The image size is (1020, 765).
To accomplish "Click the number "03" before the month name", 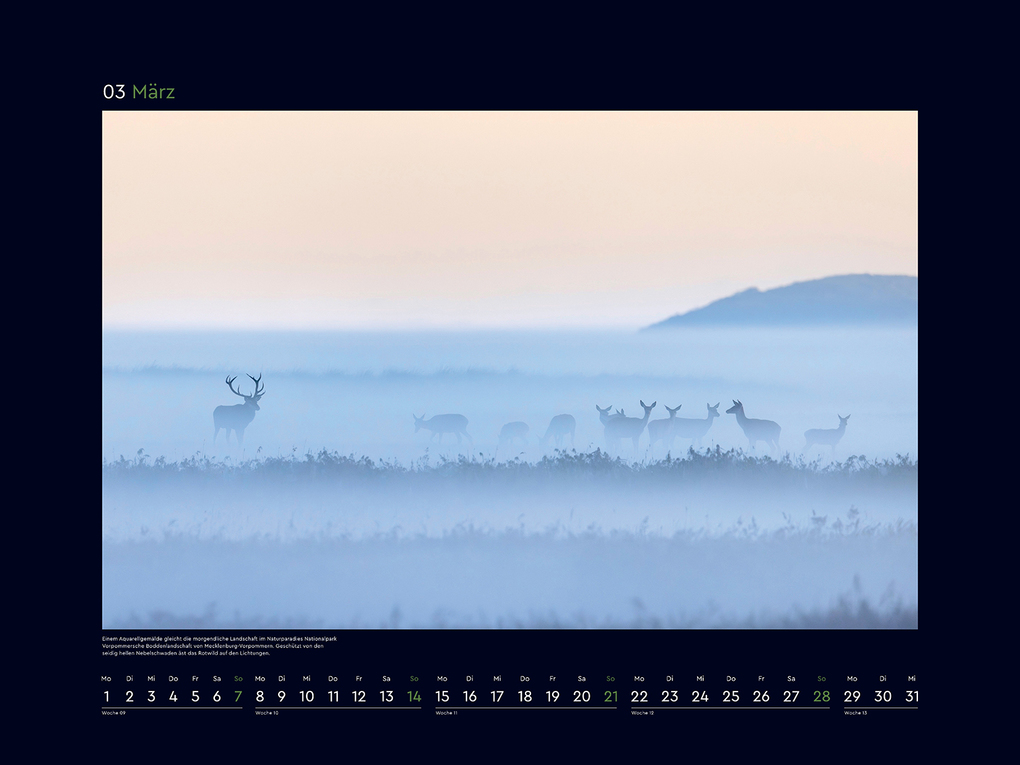I will click(114, 91).
